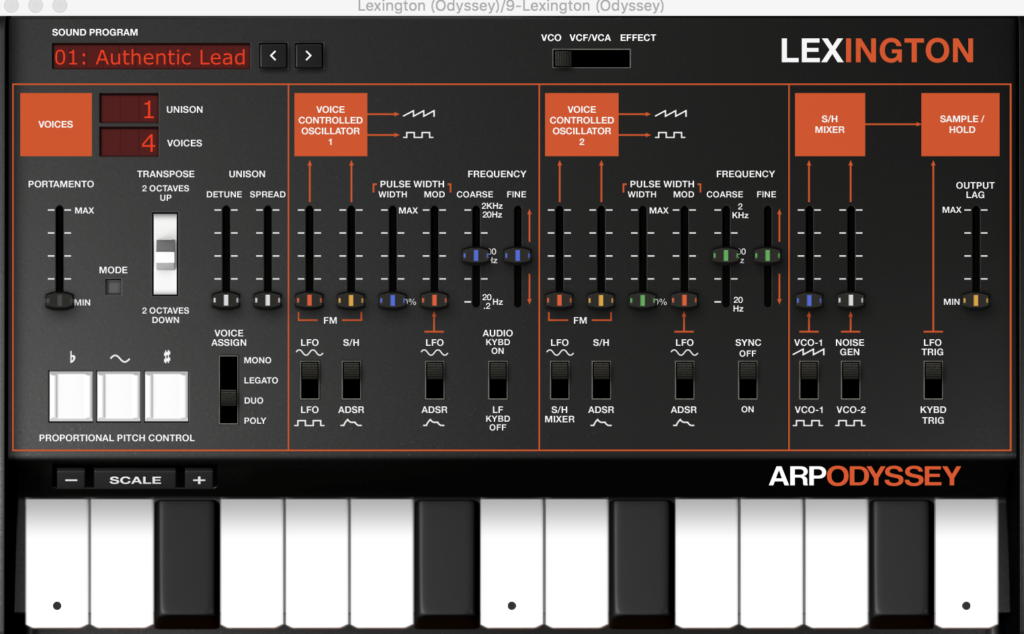Switch to the VCF/VCA panel section

pyautogui.click(x=591, y=59)
